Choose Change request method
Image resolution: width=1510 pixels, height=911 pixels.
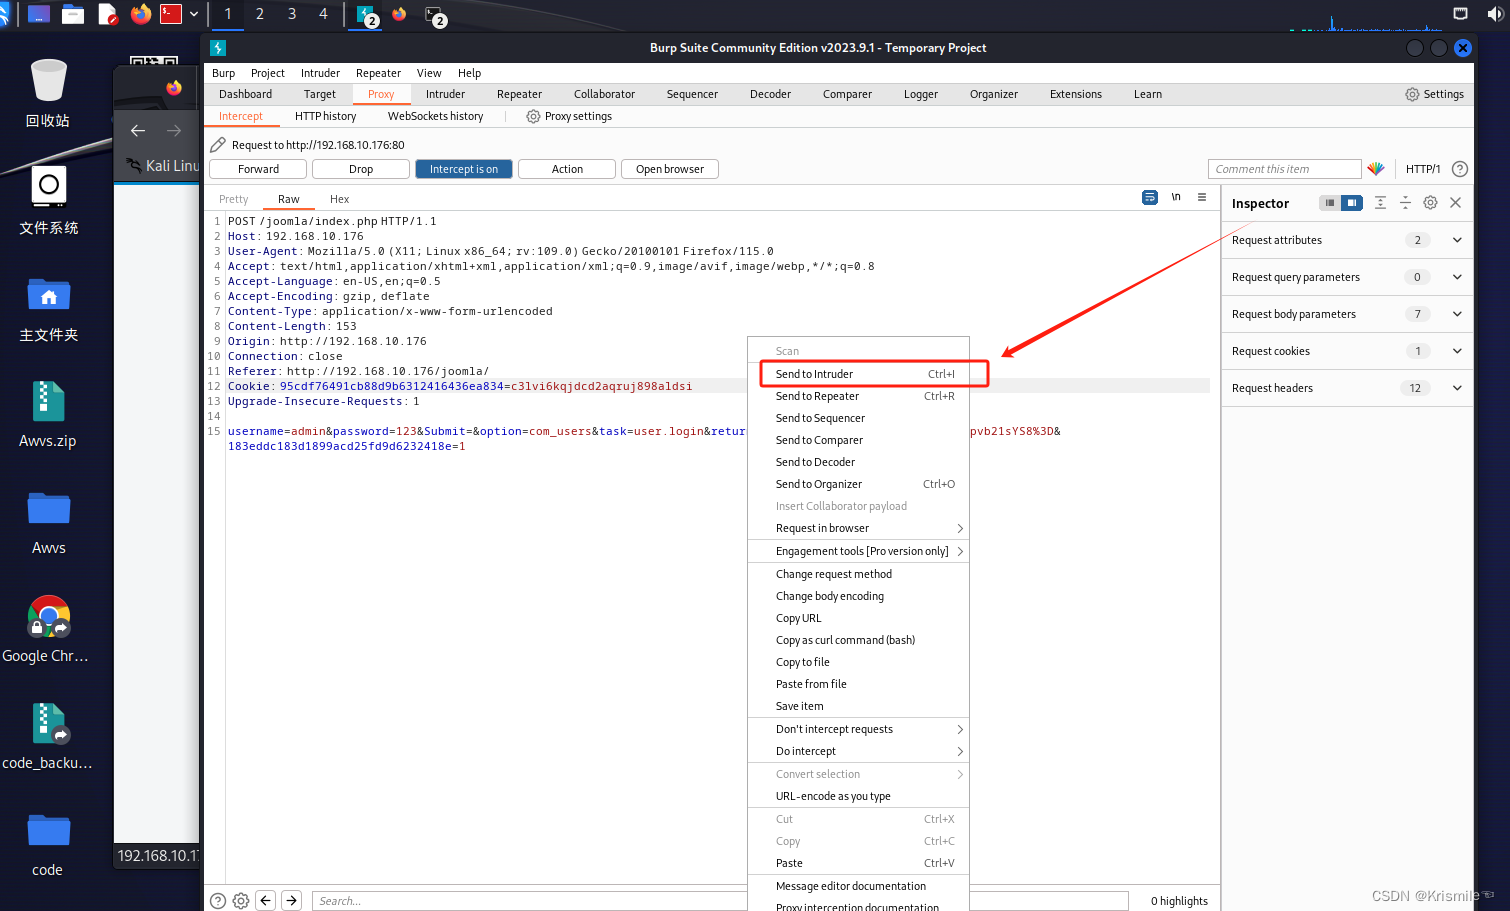859,574
